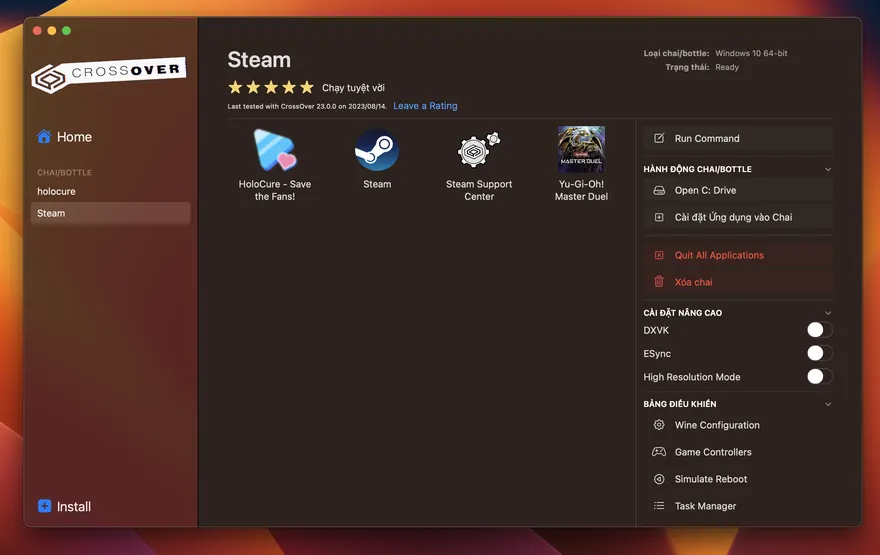Image resolution: width=880 pixels, height=555 pixels.
Task: Enable the DXVK toggle switch
Action: [819, 330]
